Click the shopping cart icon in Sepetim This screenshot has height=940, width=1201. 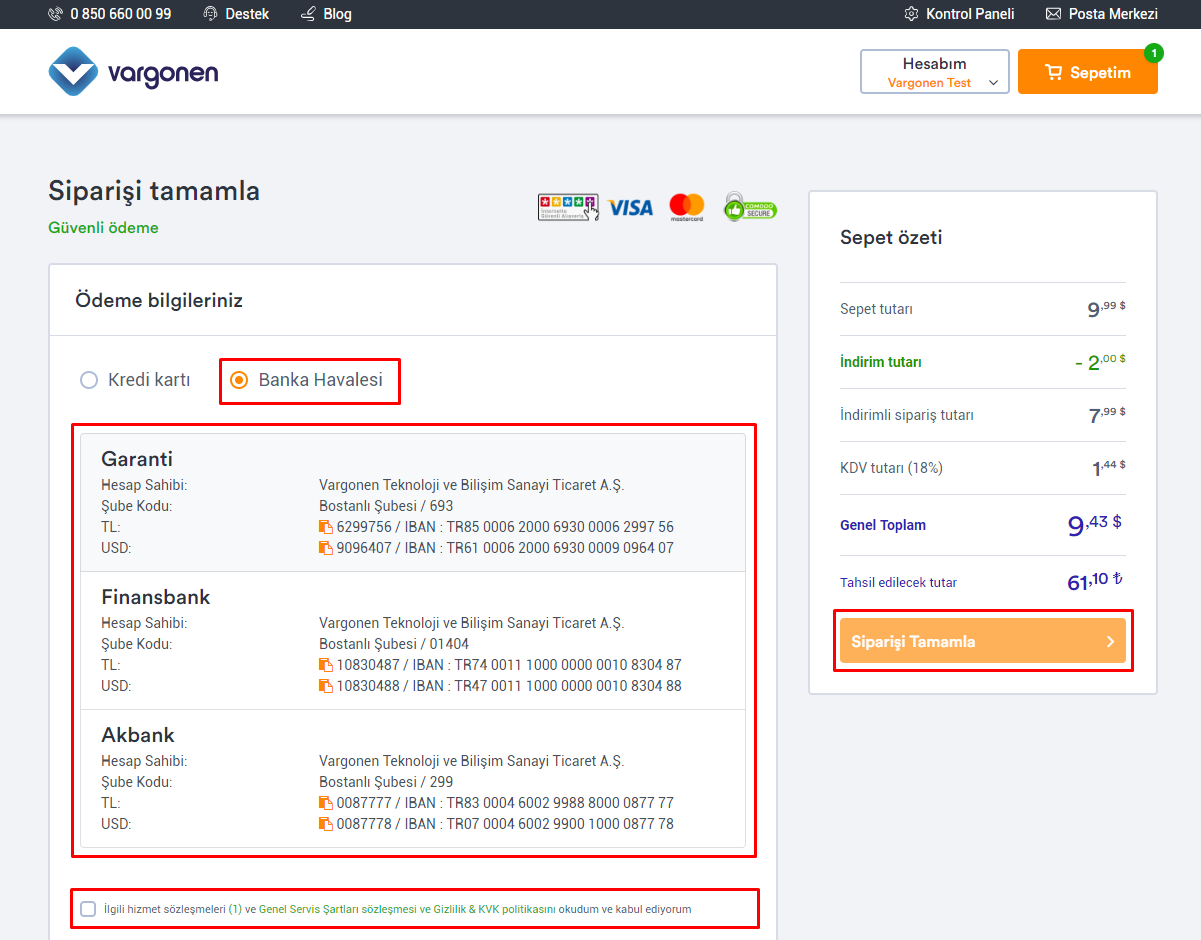[1053, 72]
